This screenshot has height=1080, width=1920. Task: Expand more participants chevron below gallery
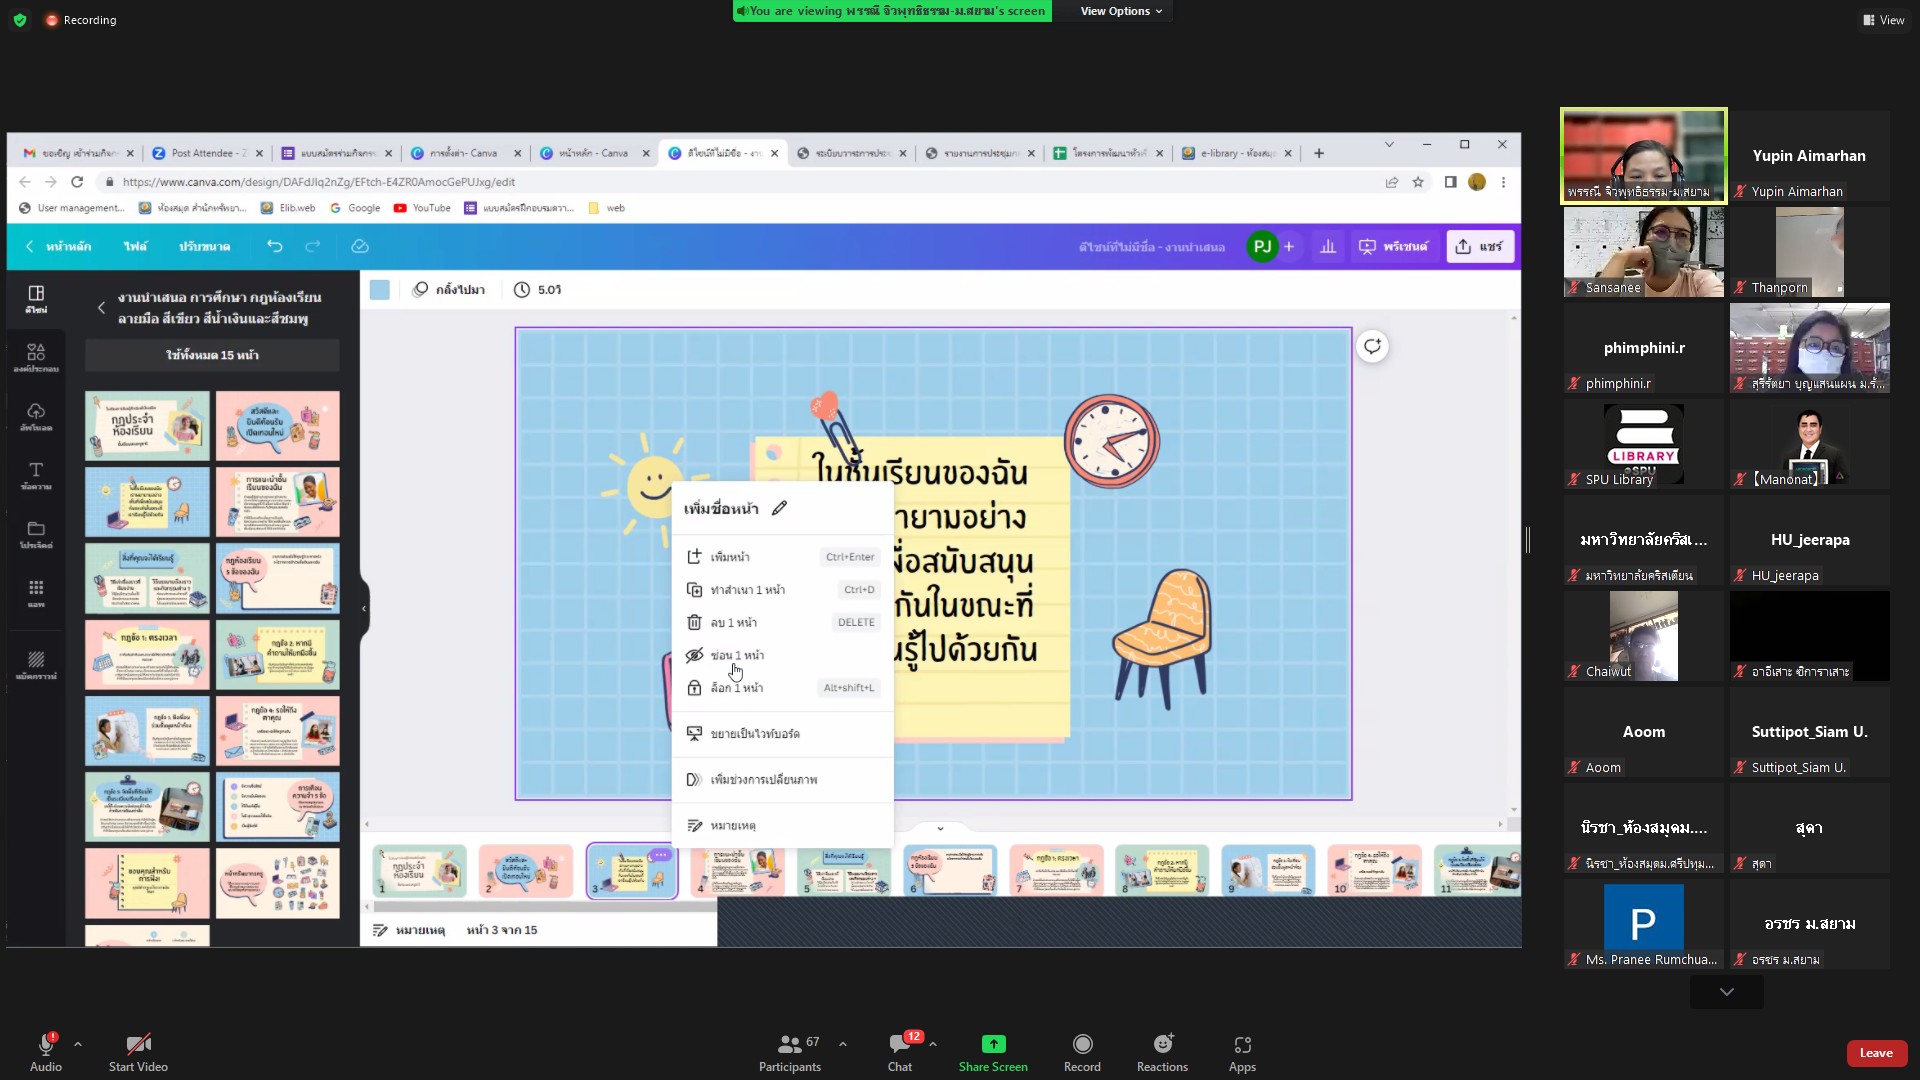tap(1726, 992)
